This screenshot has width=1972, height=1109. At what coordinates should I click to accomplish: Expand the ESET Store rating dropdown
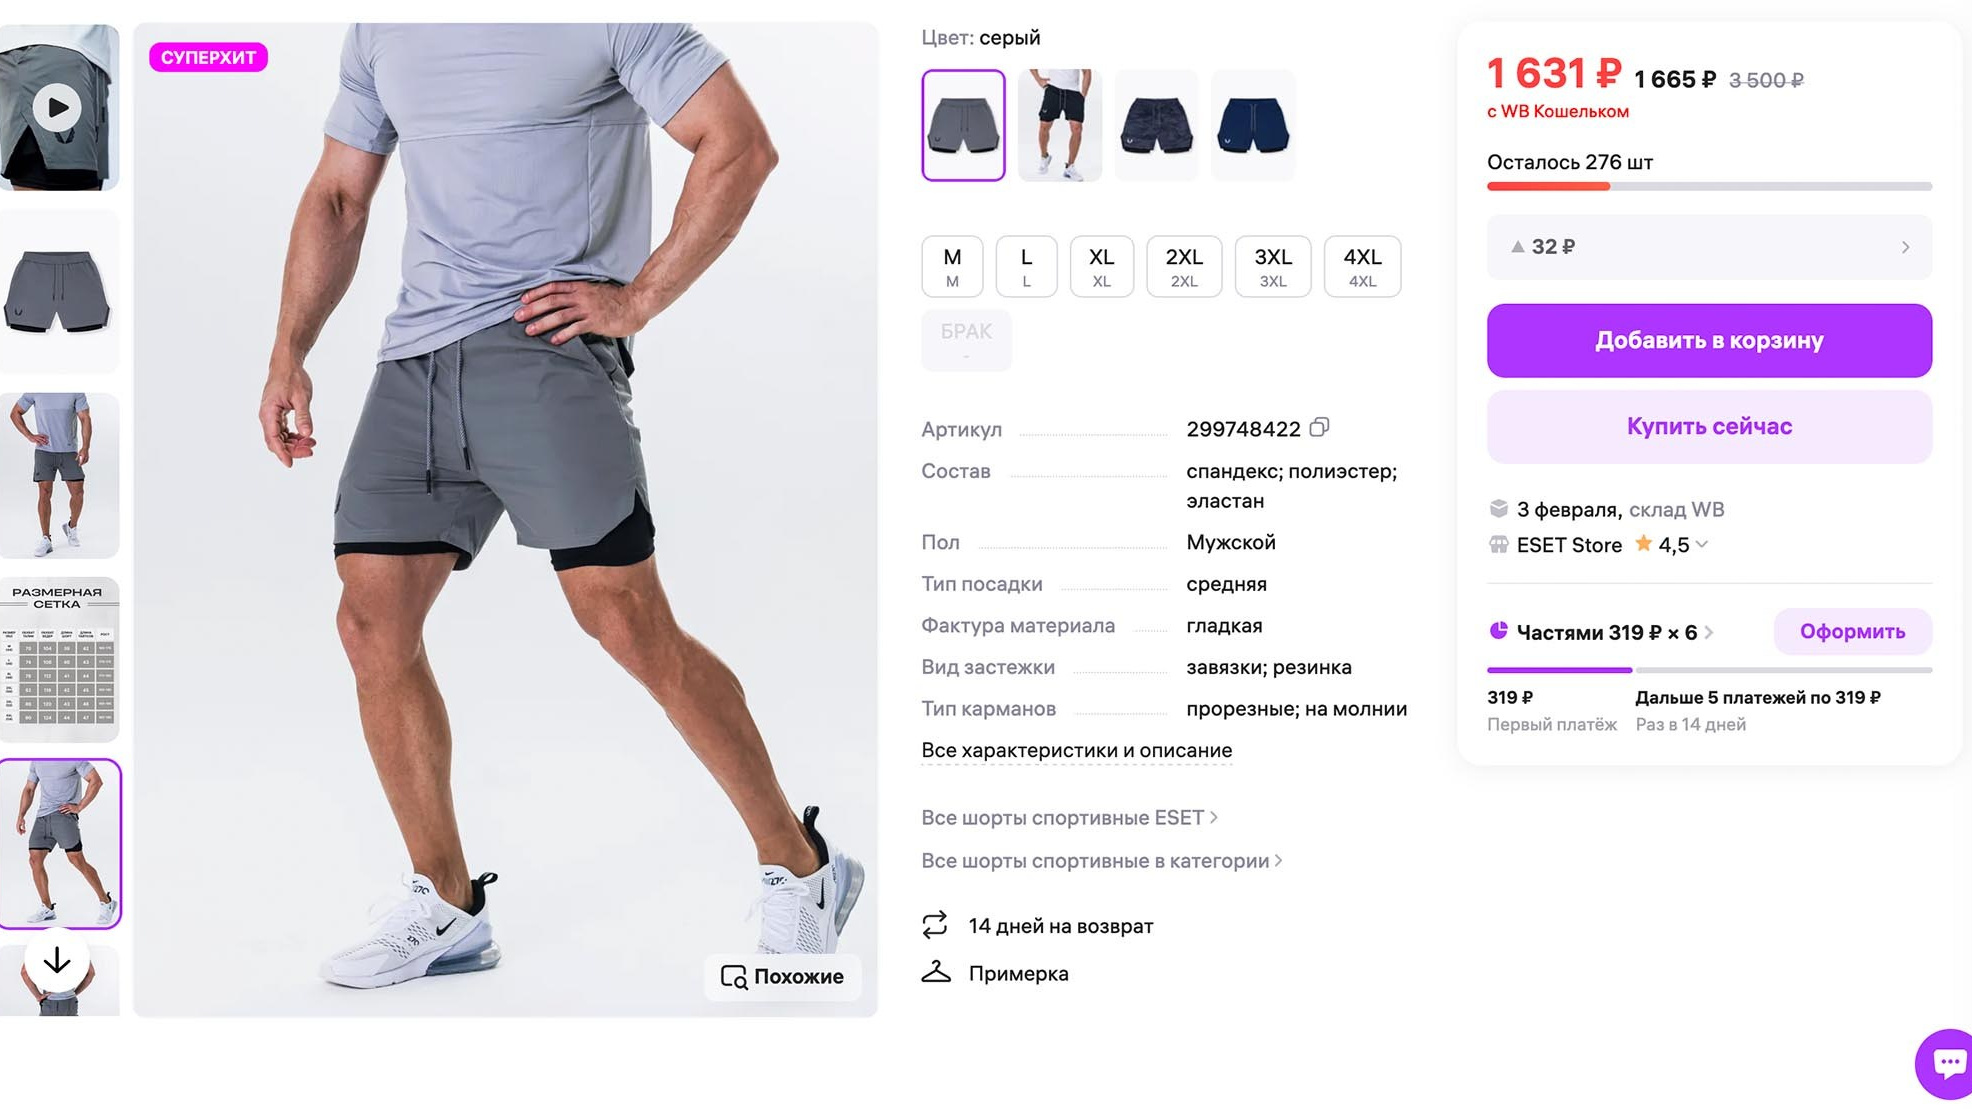(1702, 545)
